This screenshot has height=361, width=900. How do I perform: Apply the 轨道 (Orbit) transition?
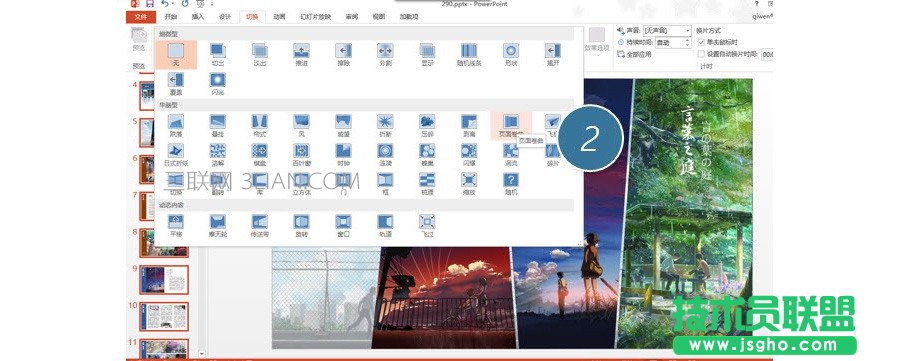point(385,226)
